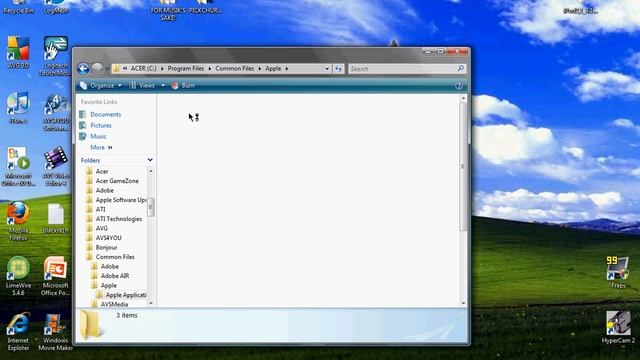Open the LogMeIn desktop icon
Viewport: 640px width, 360px height.
tap(56, 7)
